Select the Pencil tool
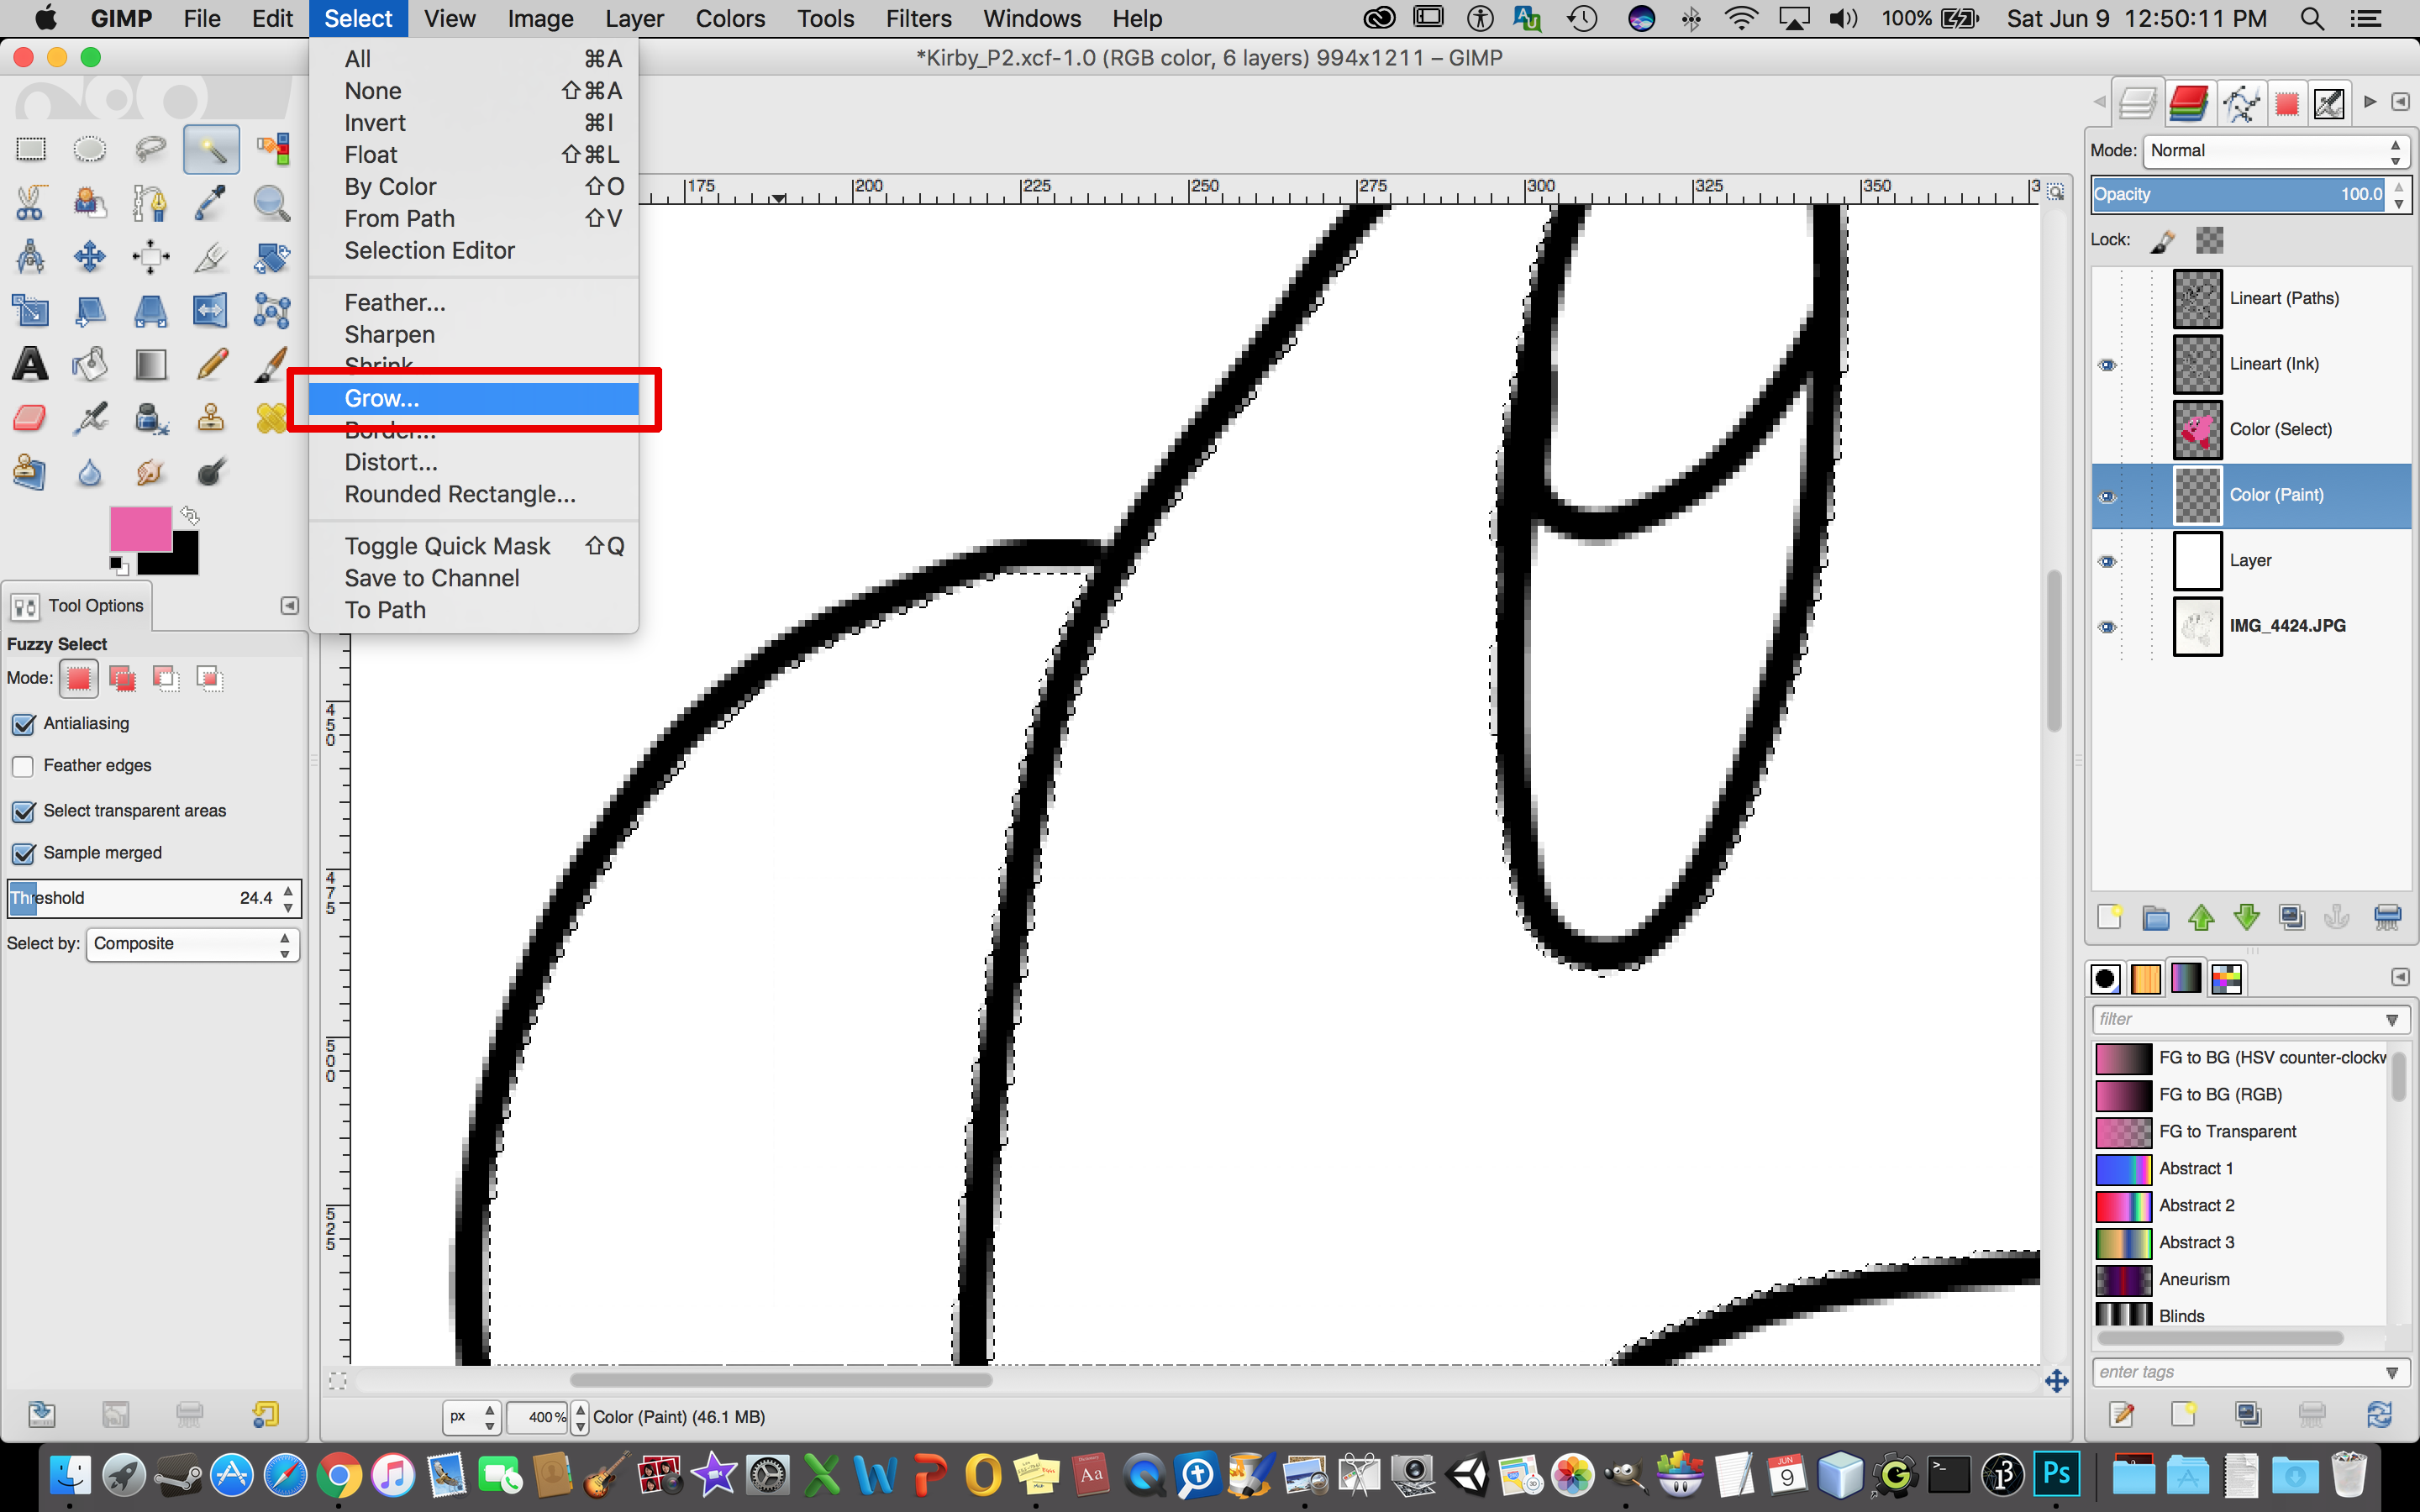This screenshot has height=1512, width=2420. coord(211,364)
